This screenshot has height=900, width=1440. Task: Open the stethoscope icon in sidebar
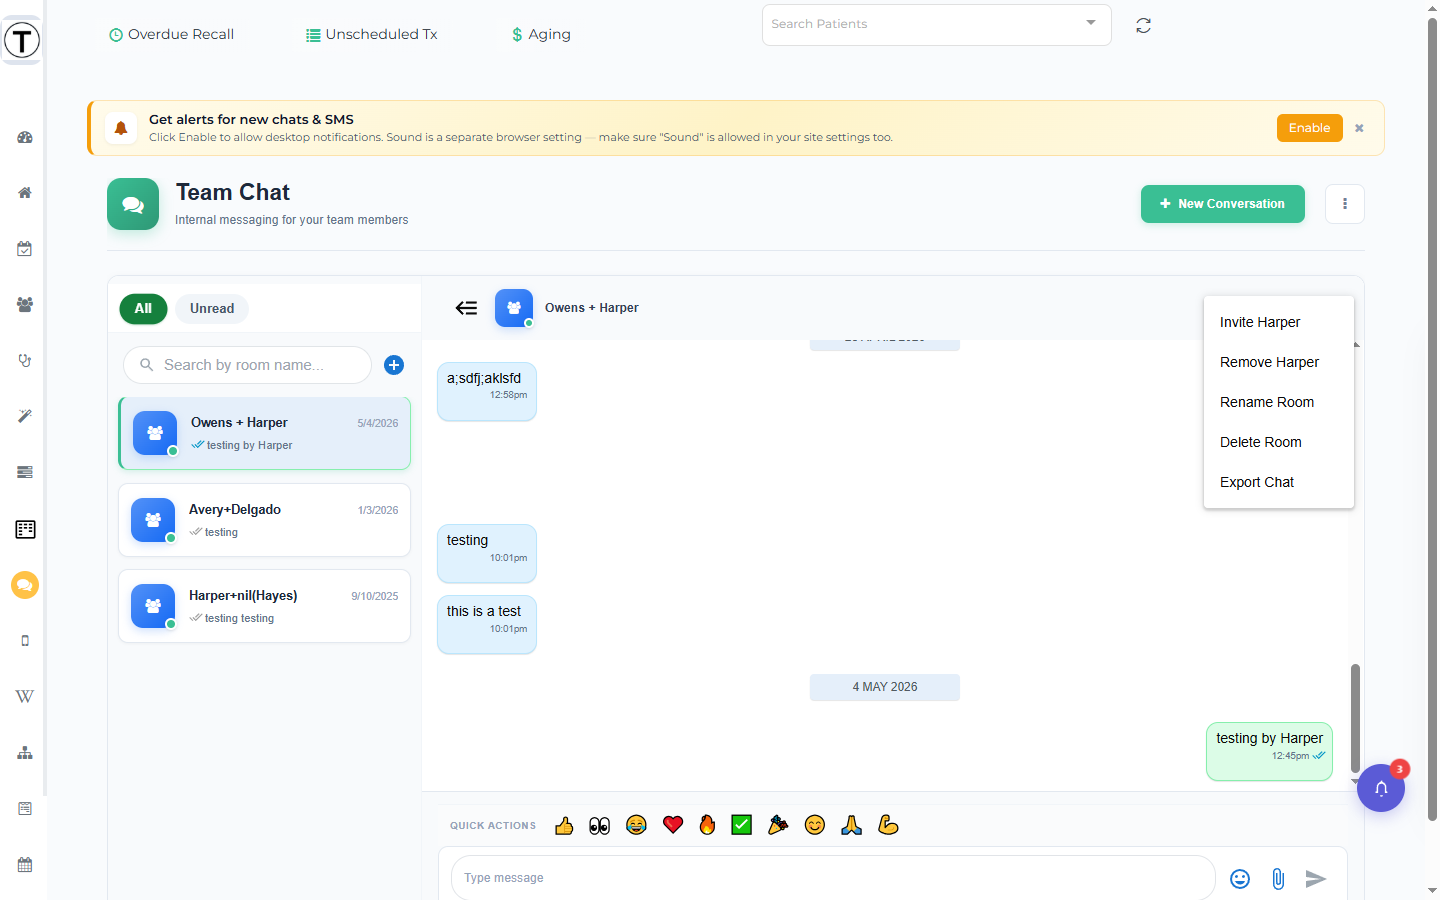pyautogui.click(x=25, y=361)
